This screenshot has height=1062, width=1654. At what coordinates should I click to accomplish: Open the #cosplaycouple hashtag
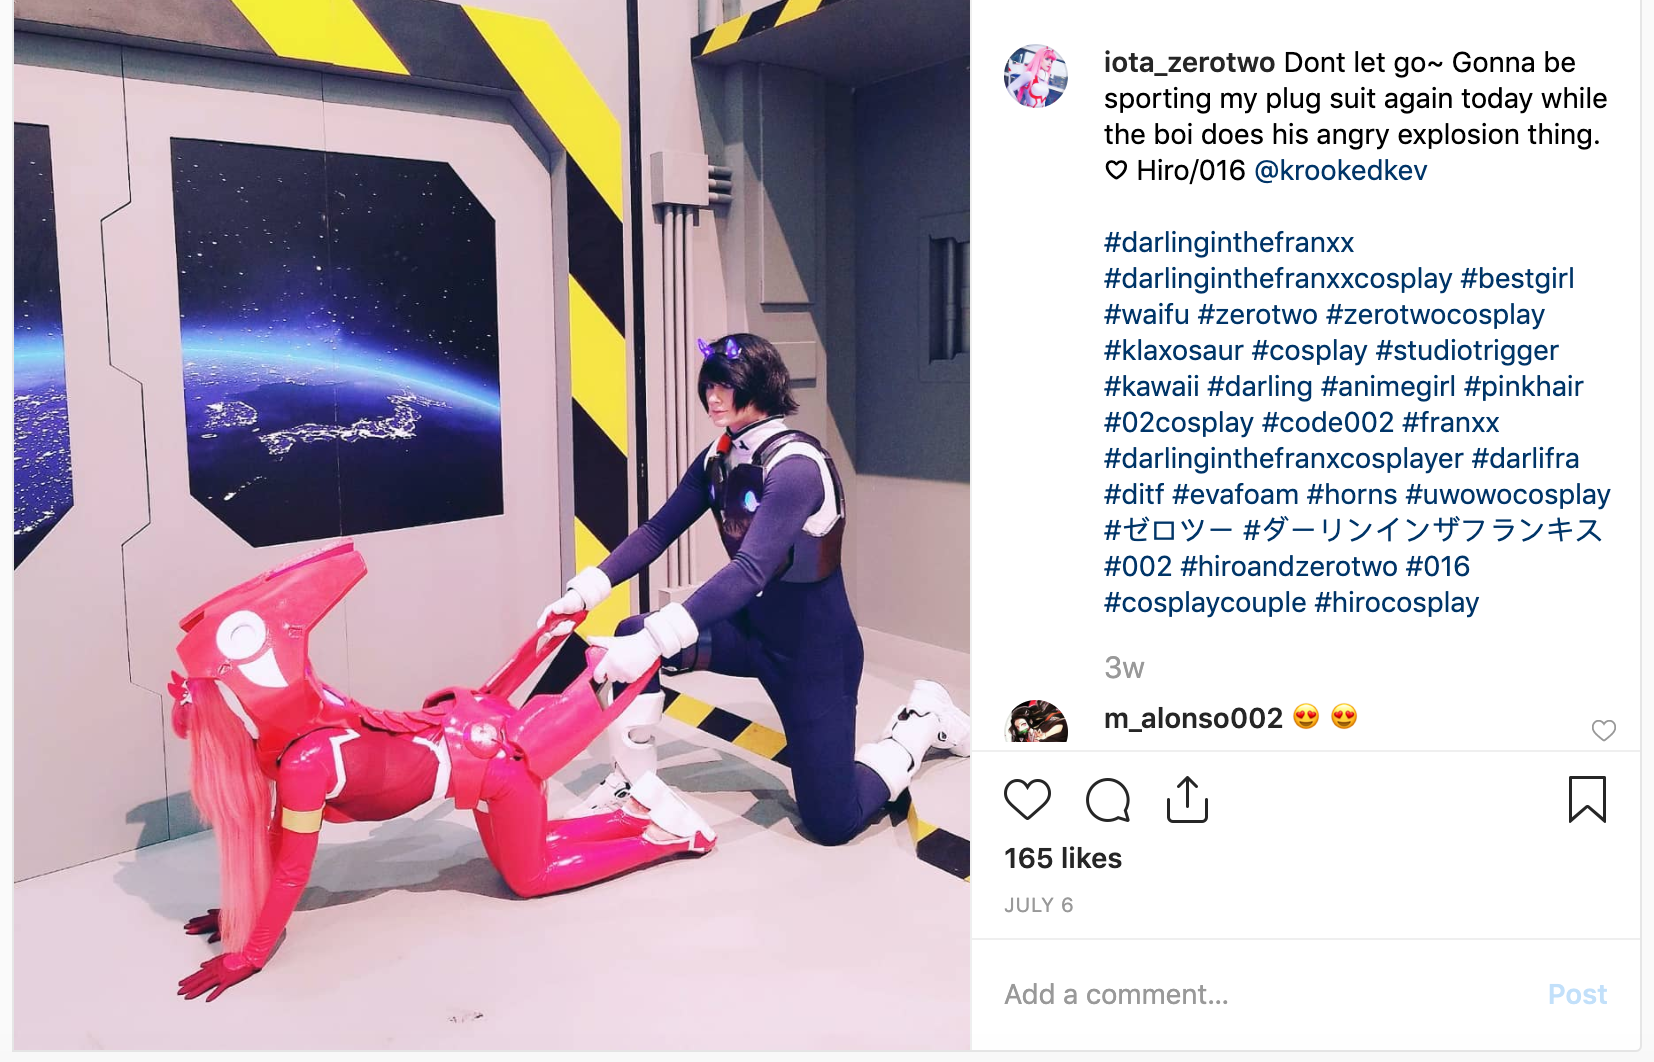(1205, 602)
